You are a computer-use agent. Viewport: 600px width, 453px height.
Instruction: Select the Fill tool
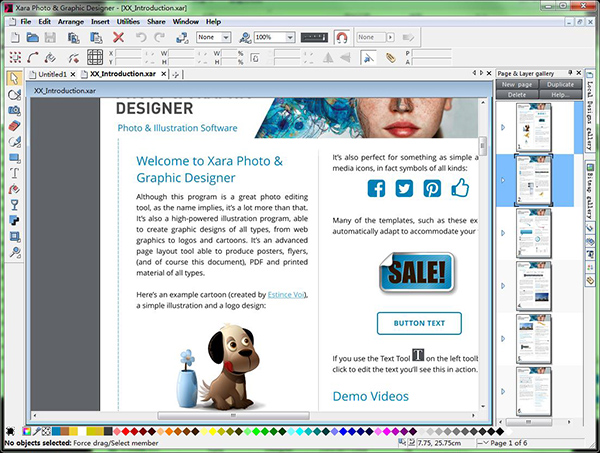14,189
